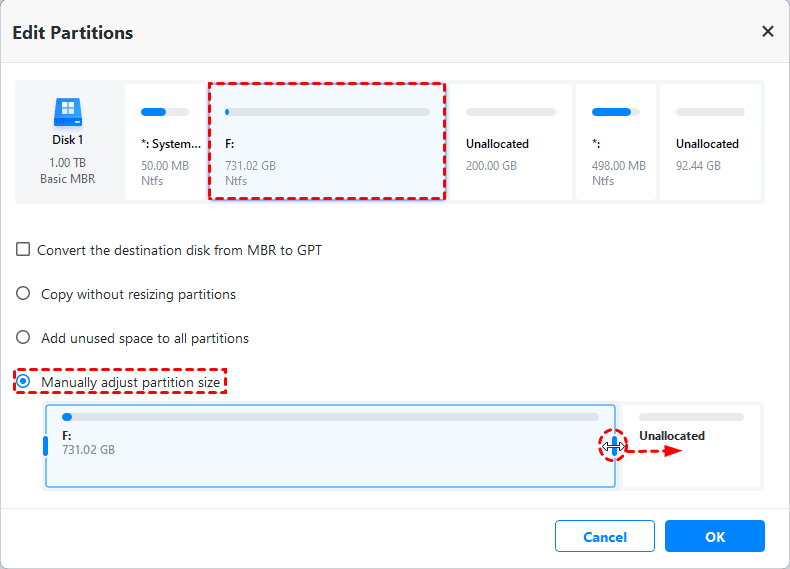
Task: Select the F: partition in disk map
Action: [327, 142]
